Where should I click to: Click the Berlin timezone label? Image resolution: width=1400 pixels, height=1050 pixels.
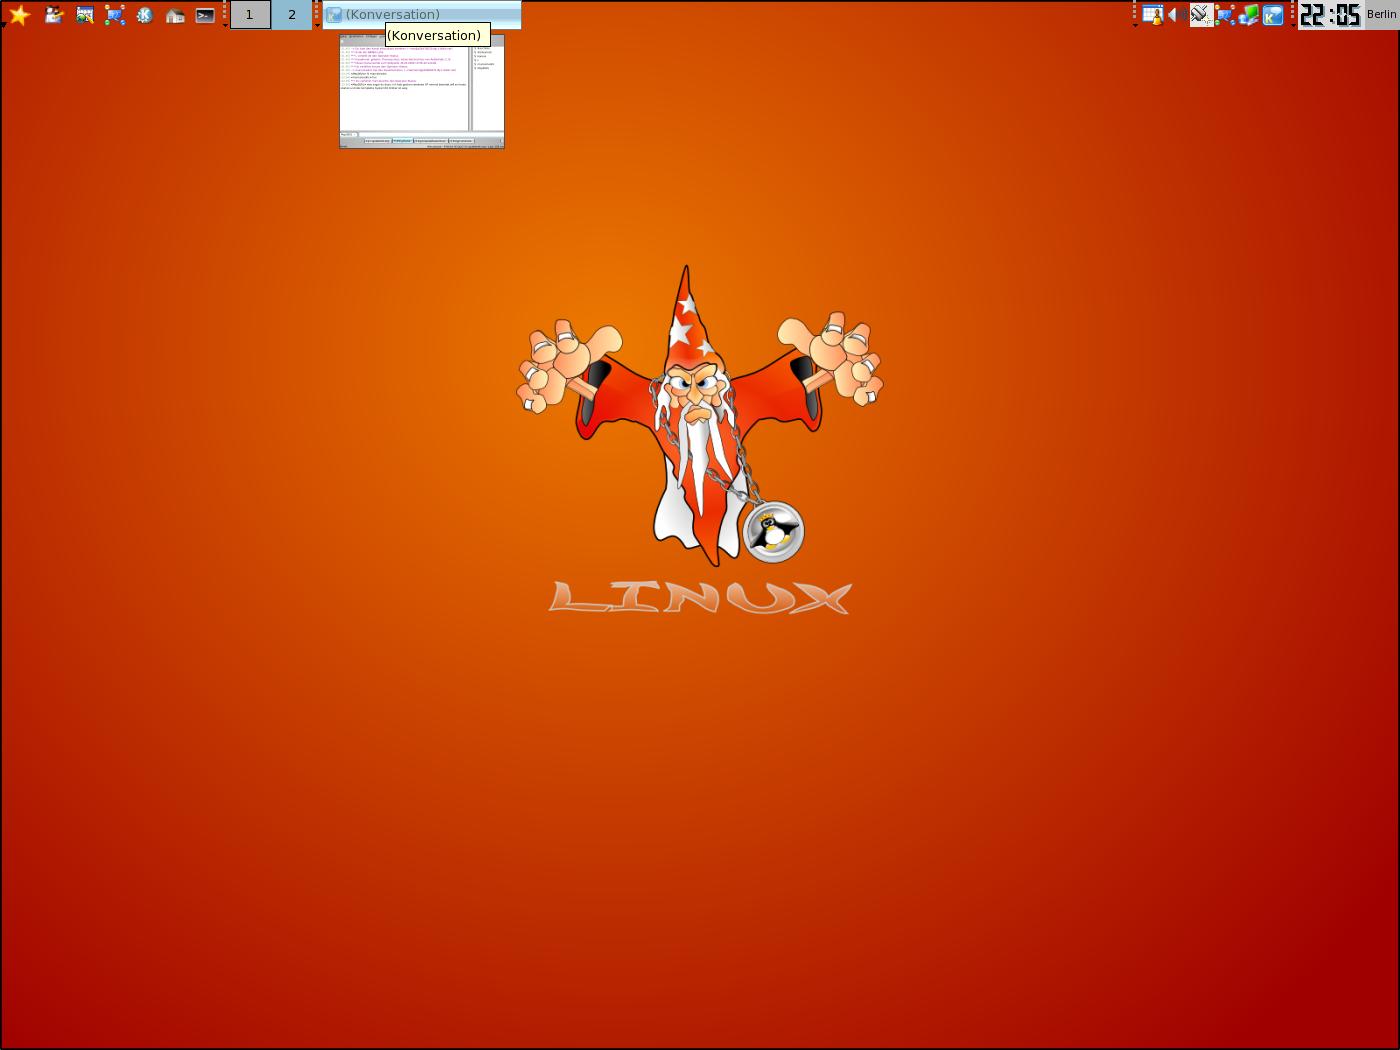pos(1381,15)
